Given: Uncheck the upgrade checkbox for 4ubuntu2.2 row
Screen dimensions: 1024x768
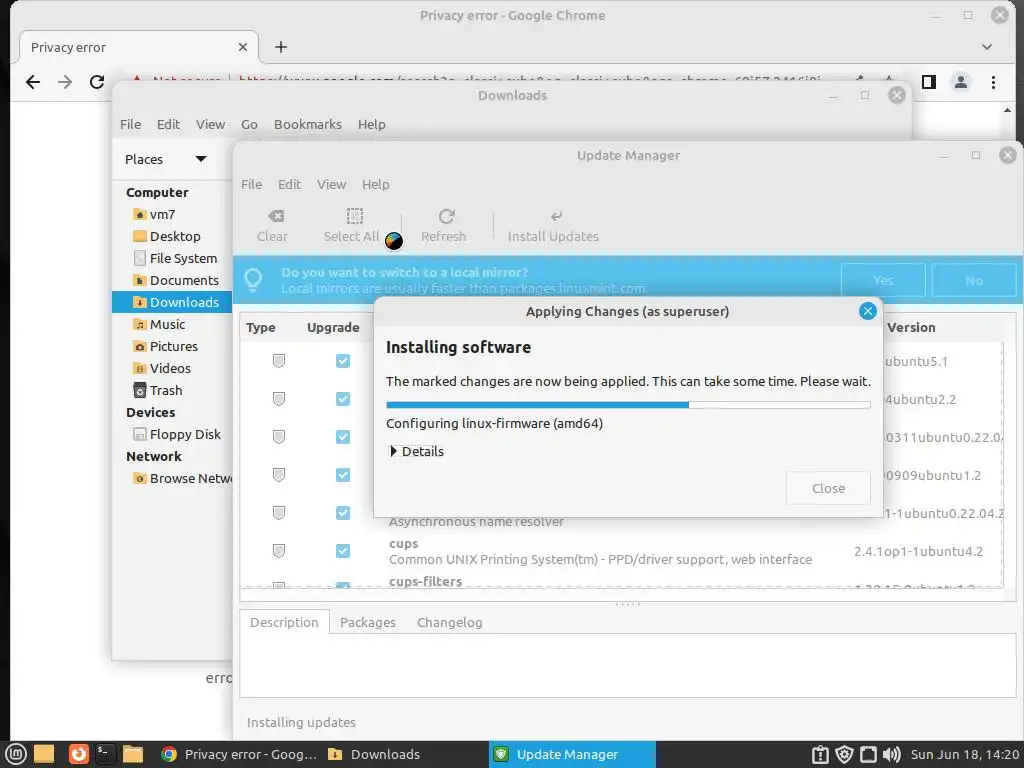Looking at the screenshot, I should [343, 399].
